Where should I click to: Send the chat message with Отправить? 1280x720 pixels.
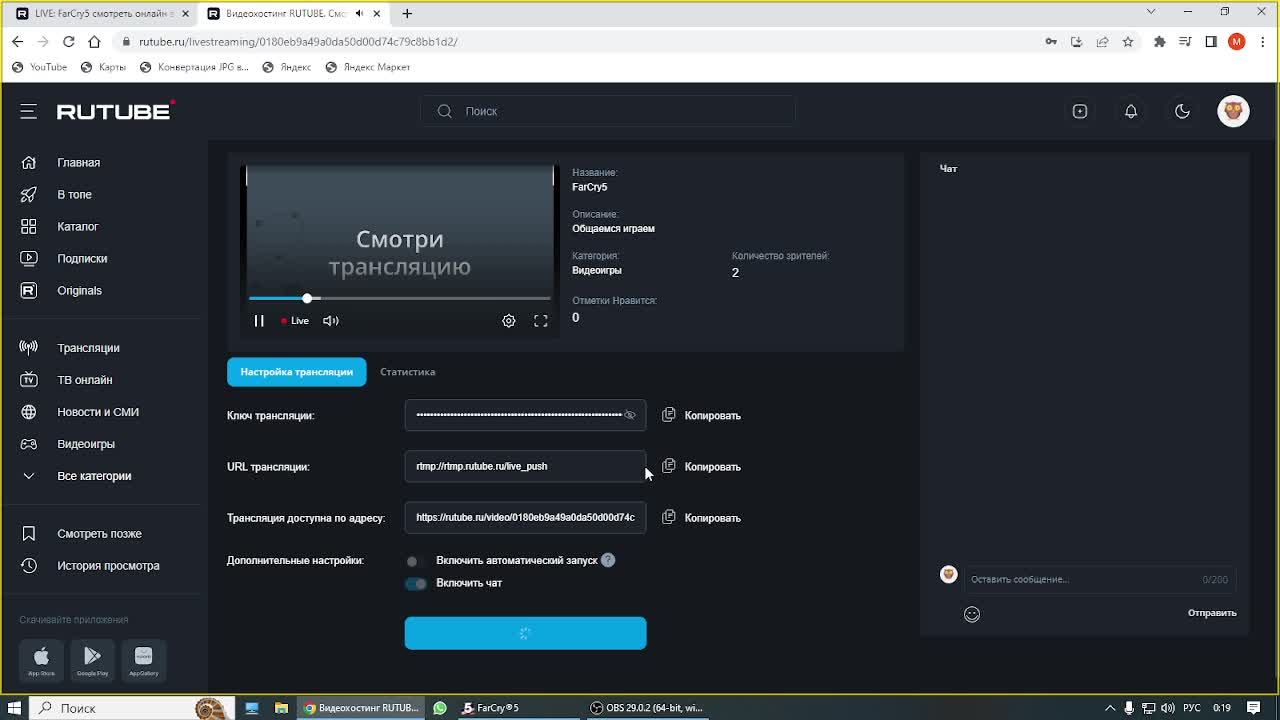[1212, 613]
